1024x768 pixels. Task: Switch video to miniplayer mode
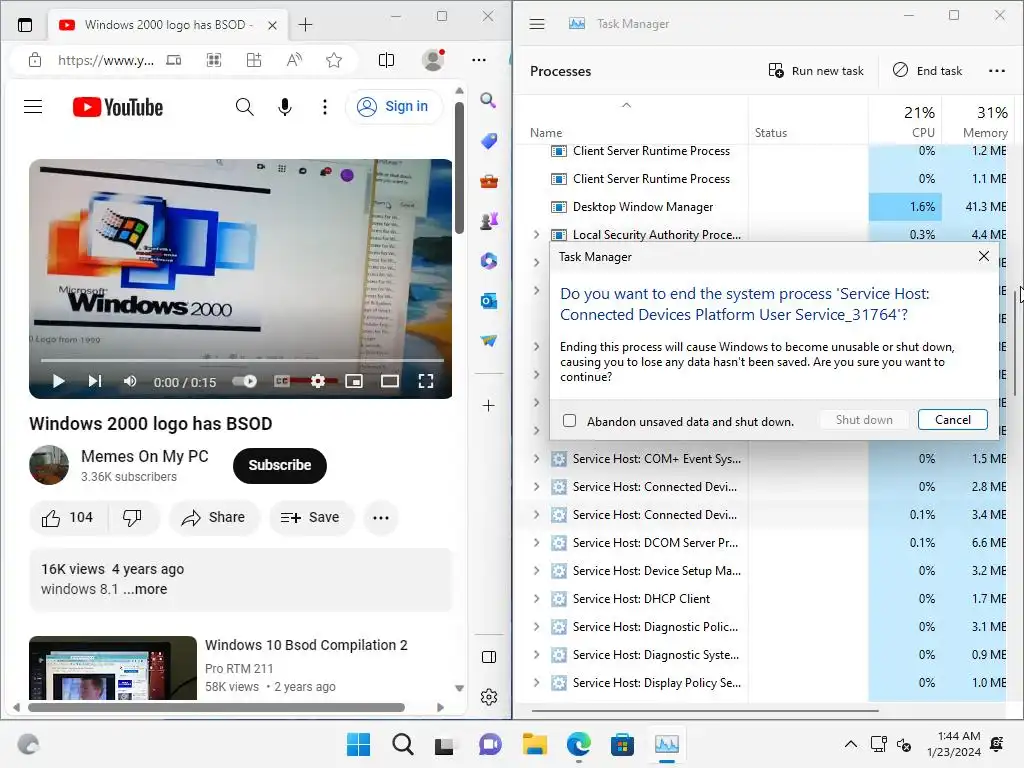point(354,381)
